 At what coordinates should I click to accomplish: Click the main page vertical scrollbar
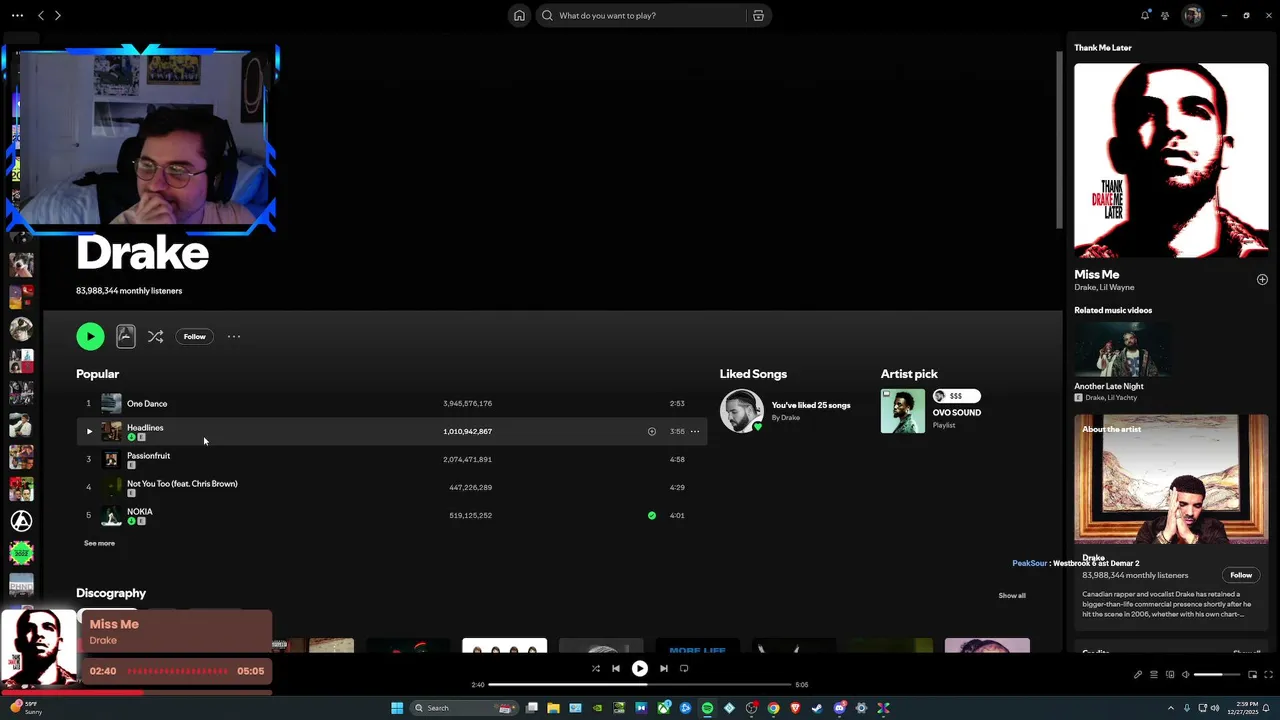[1059, 139]
